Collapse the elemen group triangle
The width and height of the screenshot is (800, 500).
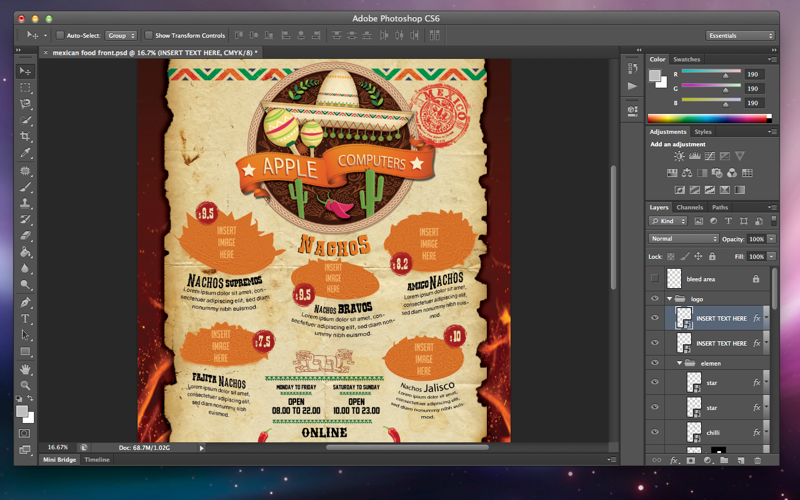coord(679,363)
